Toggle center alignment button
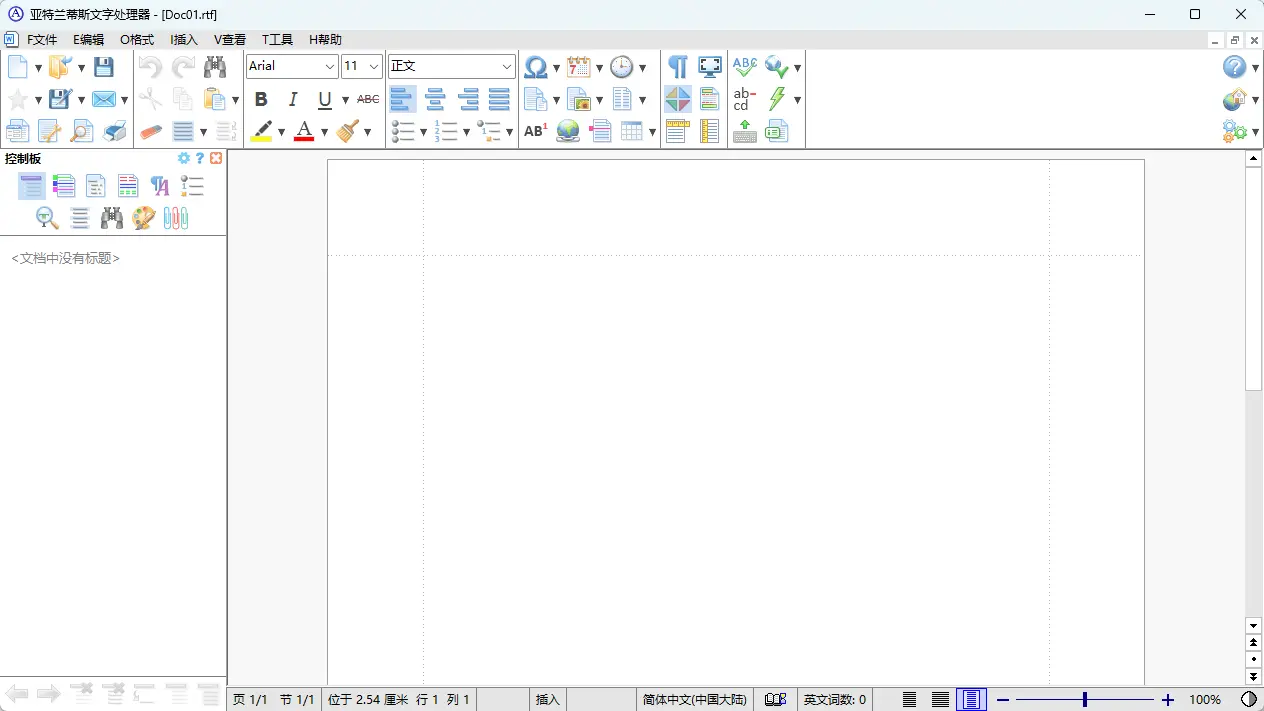 (435, 99)
